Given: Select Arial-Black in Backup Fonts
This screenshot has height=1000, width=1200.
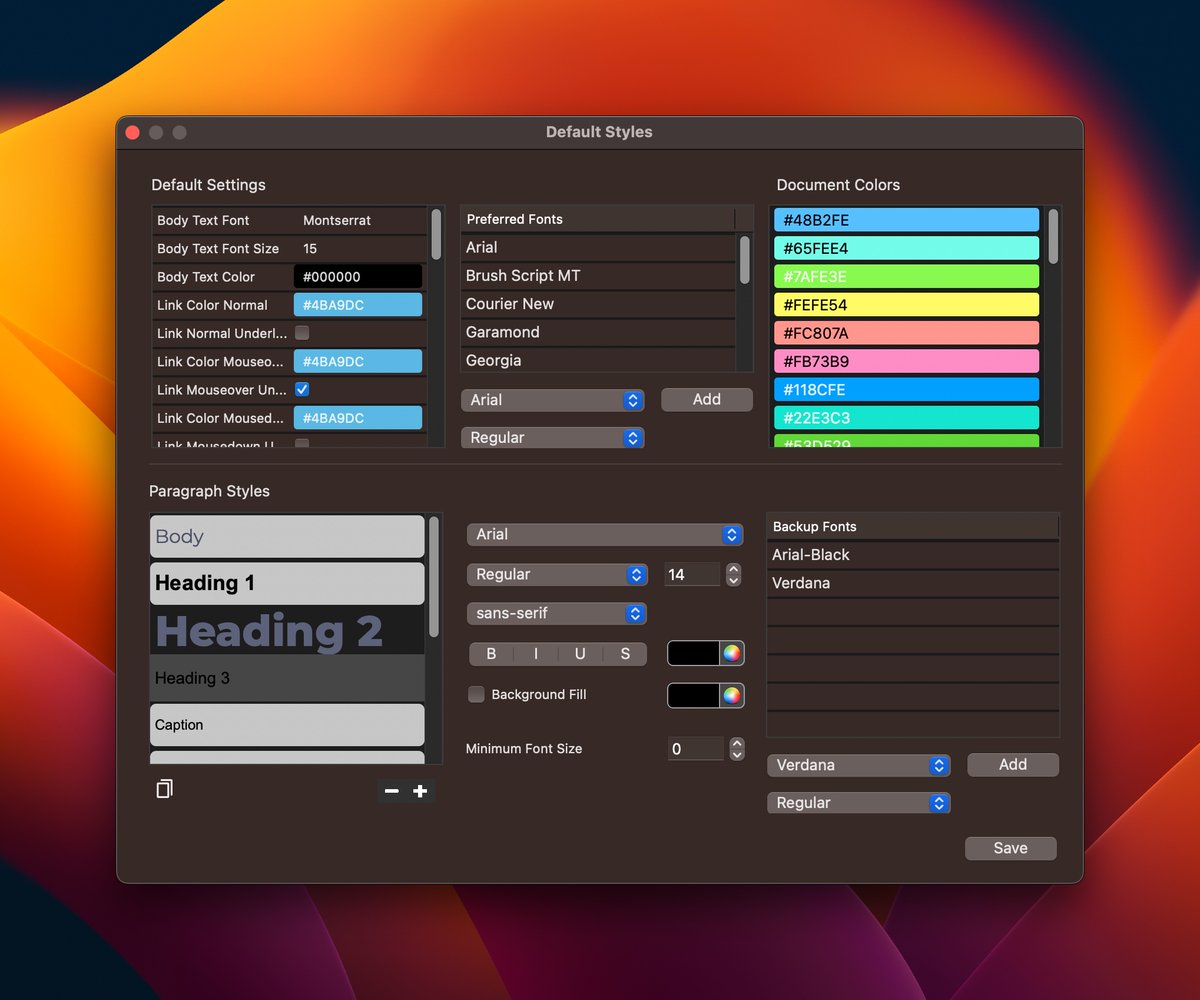Looking at the screenshot, I should click(912, 555).
